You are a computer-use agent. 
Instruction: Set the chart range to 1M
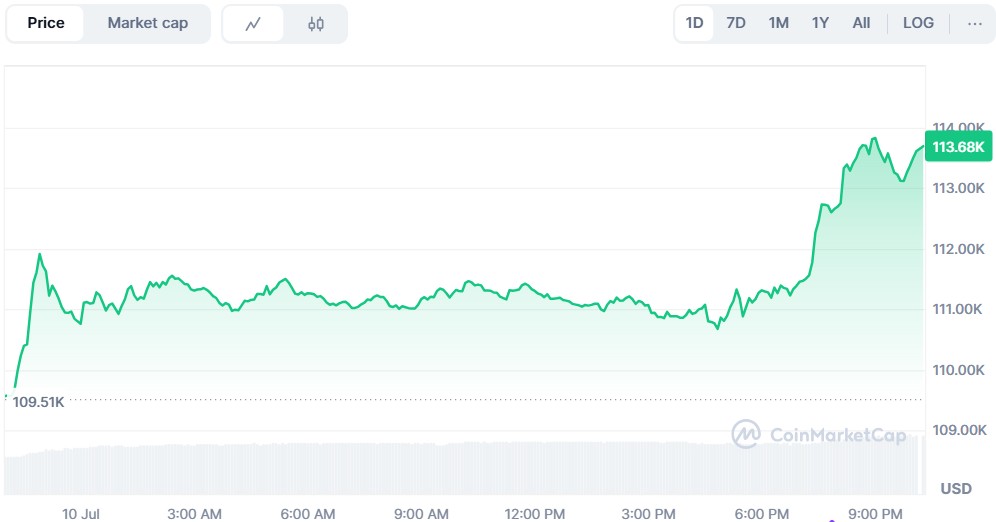pyautogui.click(x=778, y=23)
